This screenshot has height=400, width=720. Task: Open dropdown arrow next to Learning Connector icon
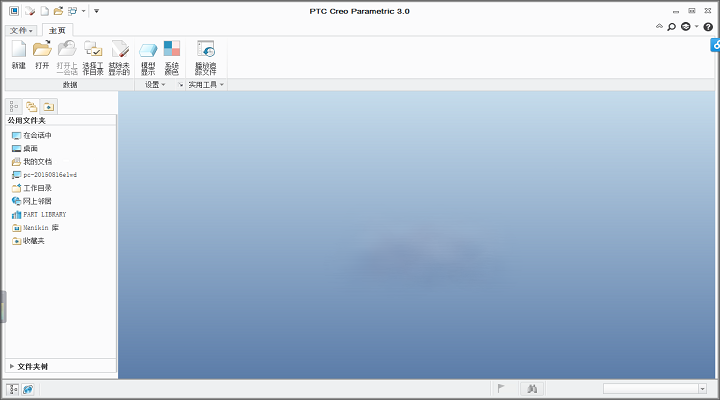697,27
